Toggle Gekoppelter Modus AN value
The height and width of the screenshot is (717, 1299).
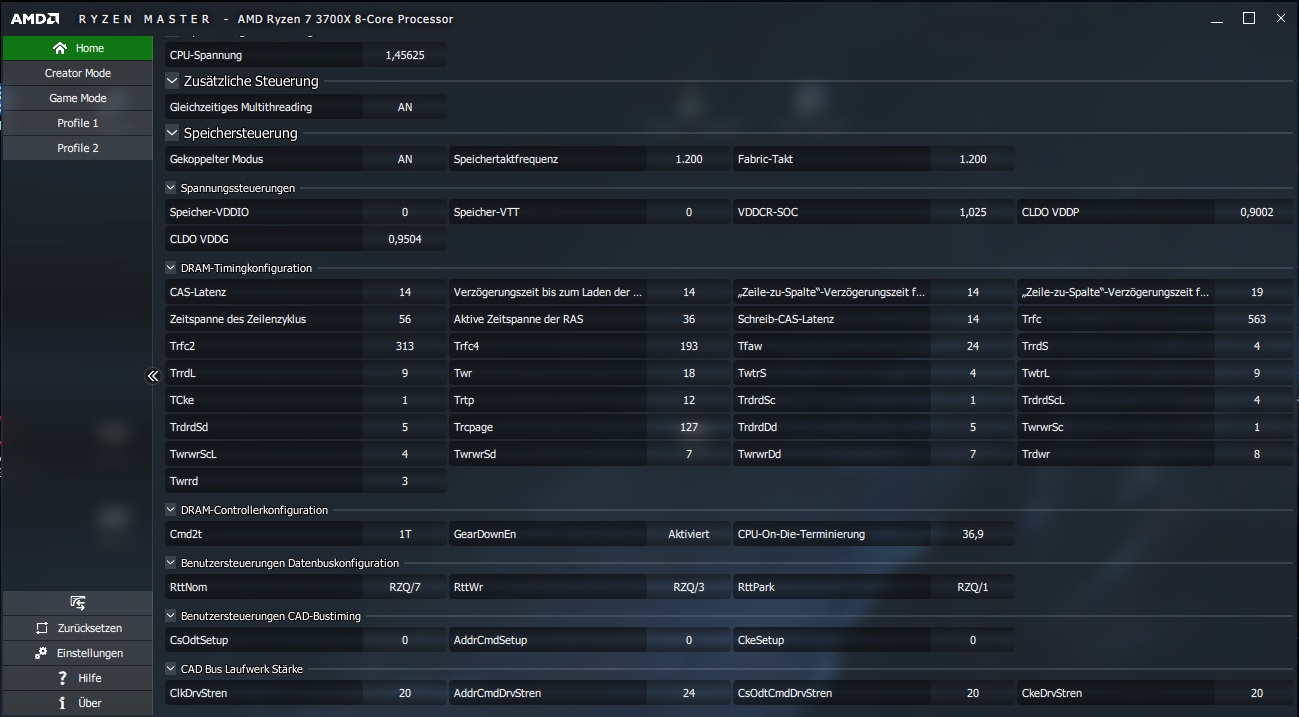click(x=405, y=159)
